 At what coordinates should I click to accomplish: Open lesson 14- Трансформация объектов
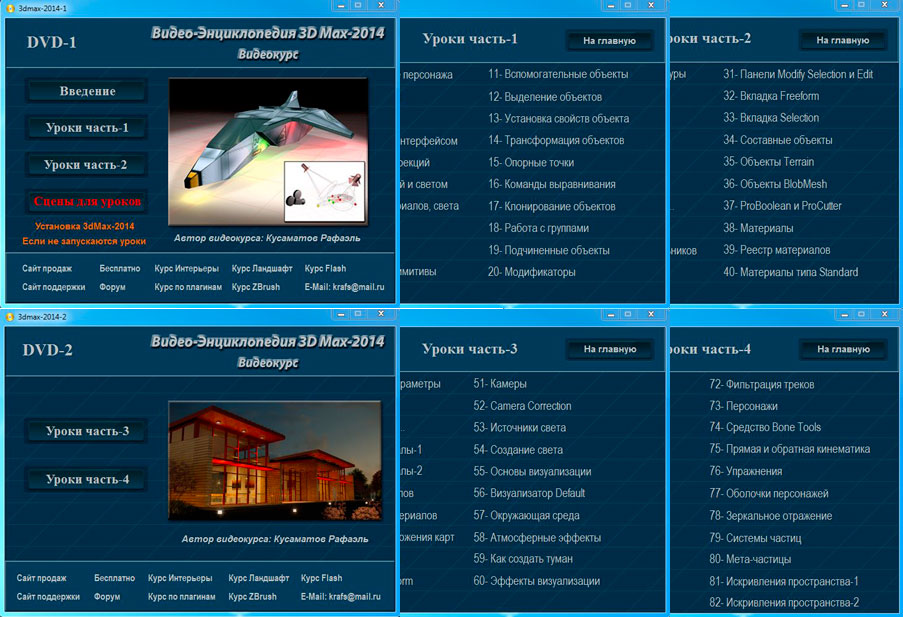[x=556, y=141]
